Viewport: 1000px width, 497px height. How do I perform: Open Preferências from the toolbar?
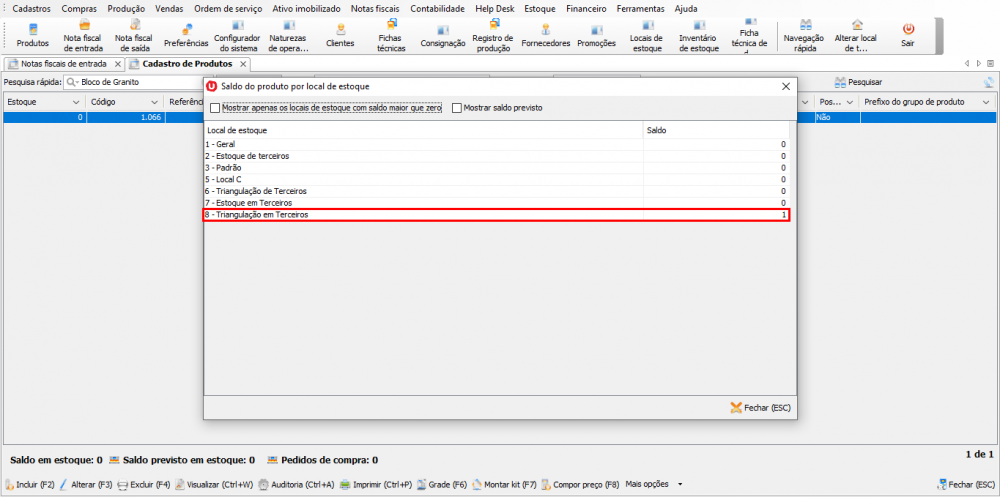[x=186, y=35]
